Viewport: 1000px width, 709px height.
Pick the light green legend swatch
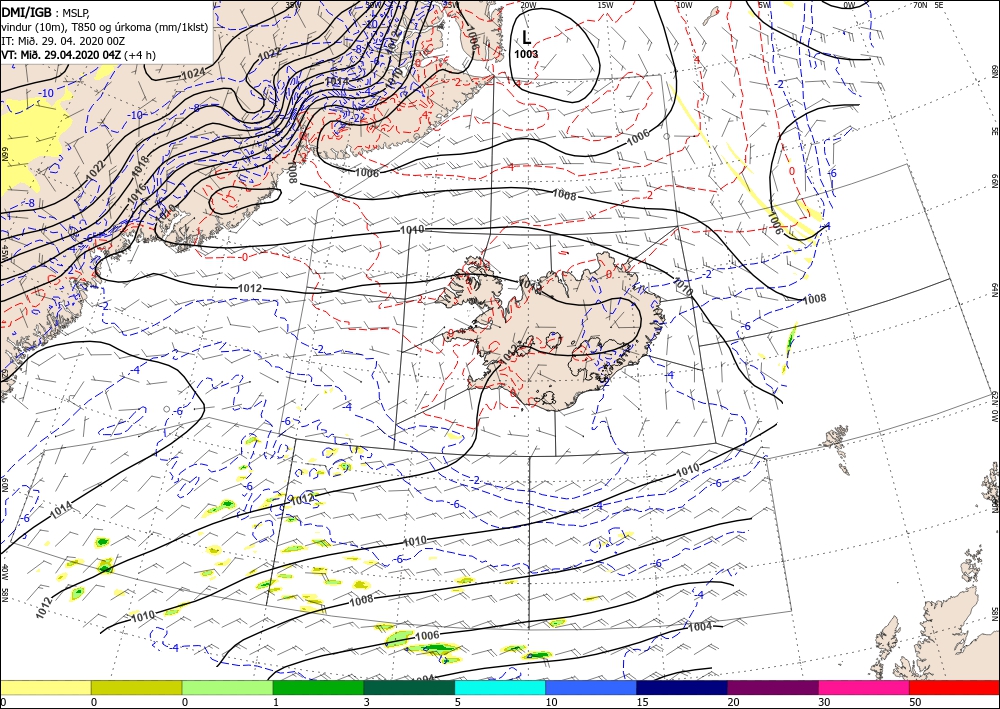click(227, 687)
